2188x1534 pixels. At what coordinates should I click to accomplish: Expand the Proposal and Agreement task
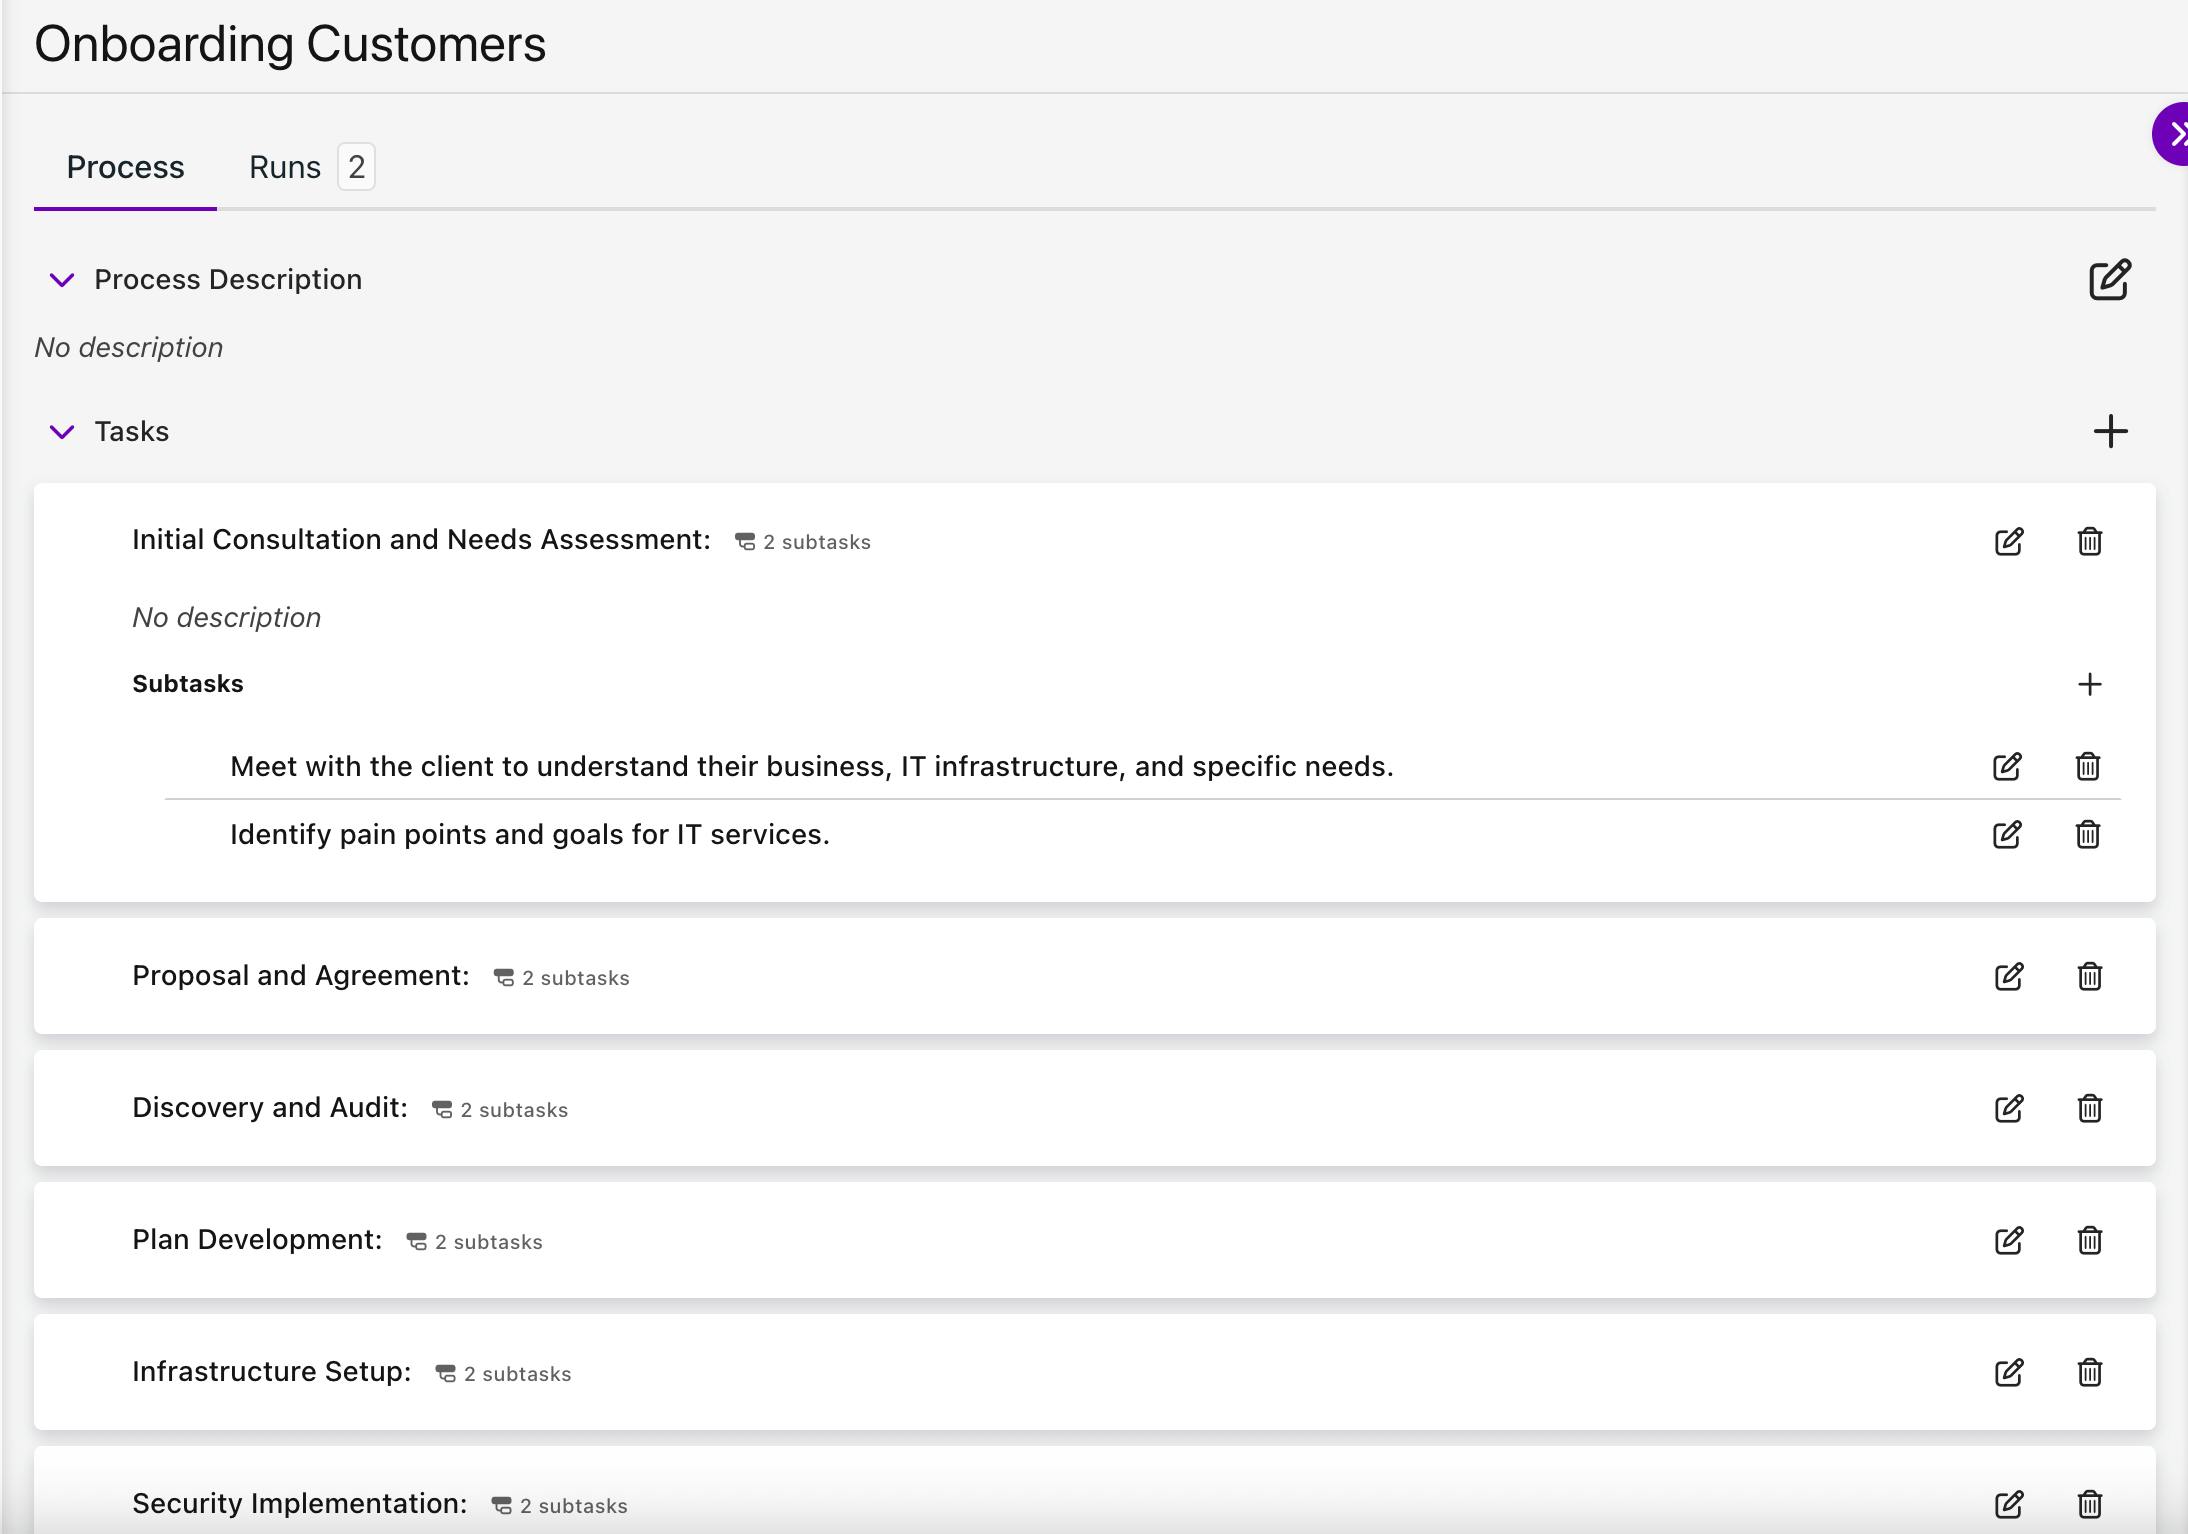tap(300, 976)
